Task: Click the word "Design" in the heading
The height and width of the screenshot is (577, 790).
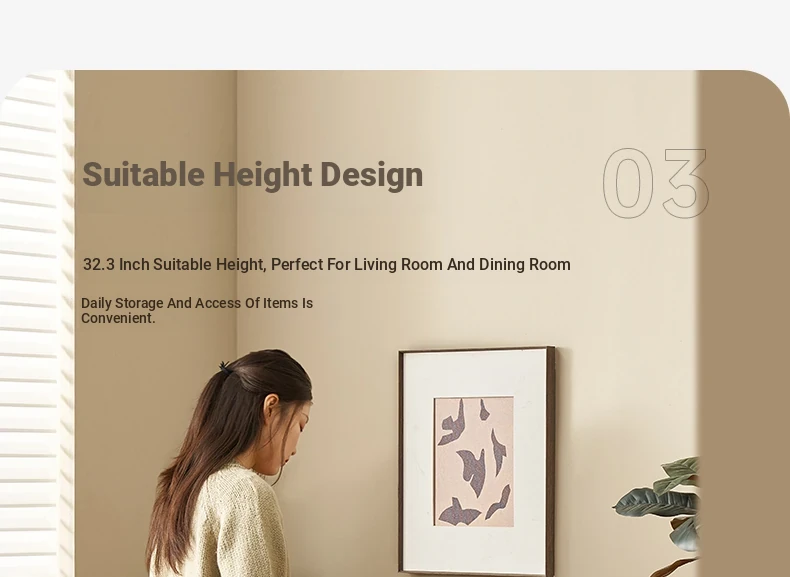Action: click(371, 175)
